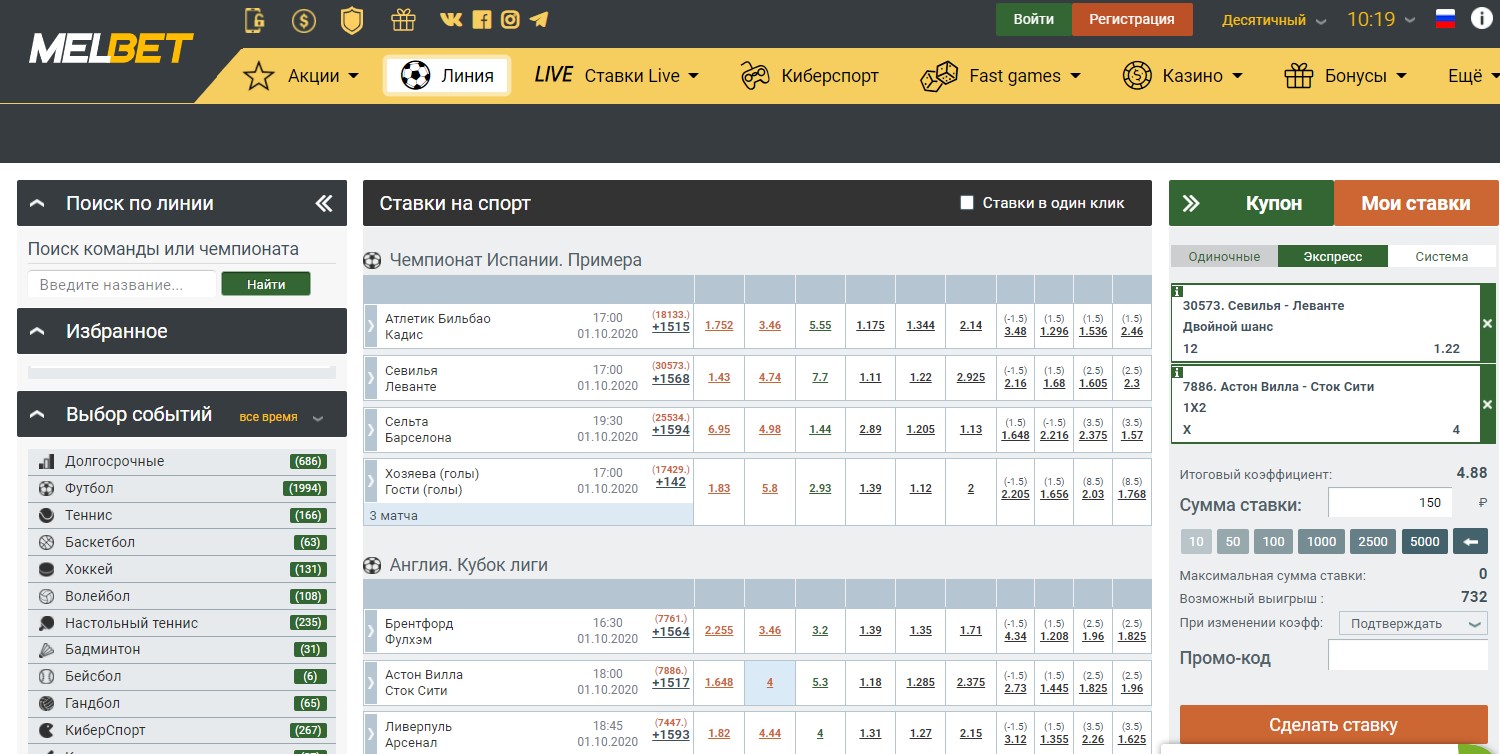Select the Одиночные bet type tab
1500x754 pixels.
1224,257
